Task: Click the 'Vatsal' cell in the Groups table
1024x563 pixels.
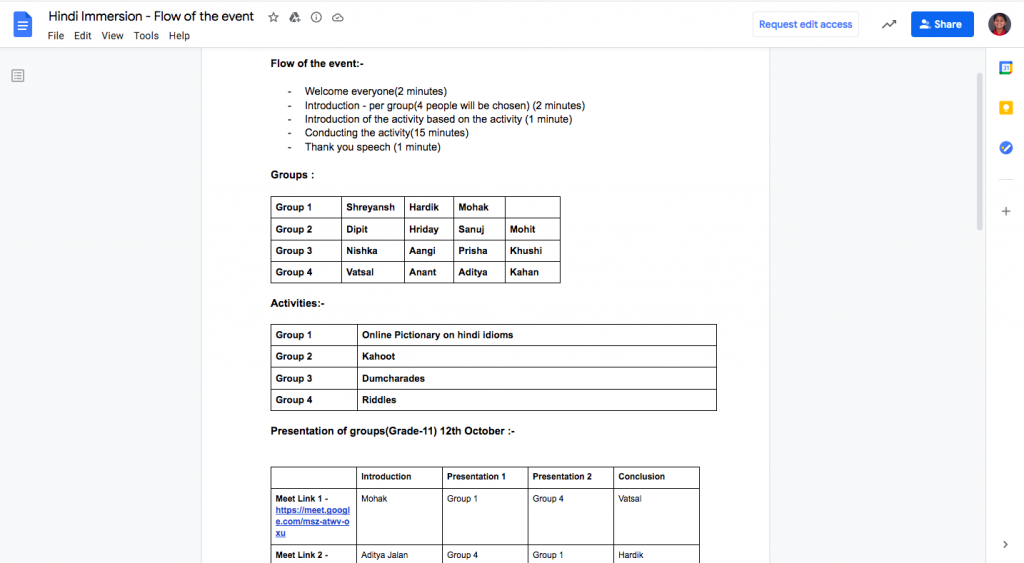Action: (x=372, y=272)
